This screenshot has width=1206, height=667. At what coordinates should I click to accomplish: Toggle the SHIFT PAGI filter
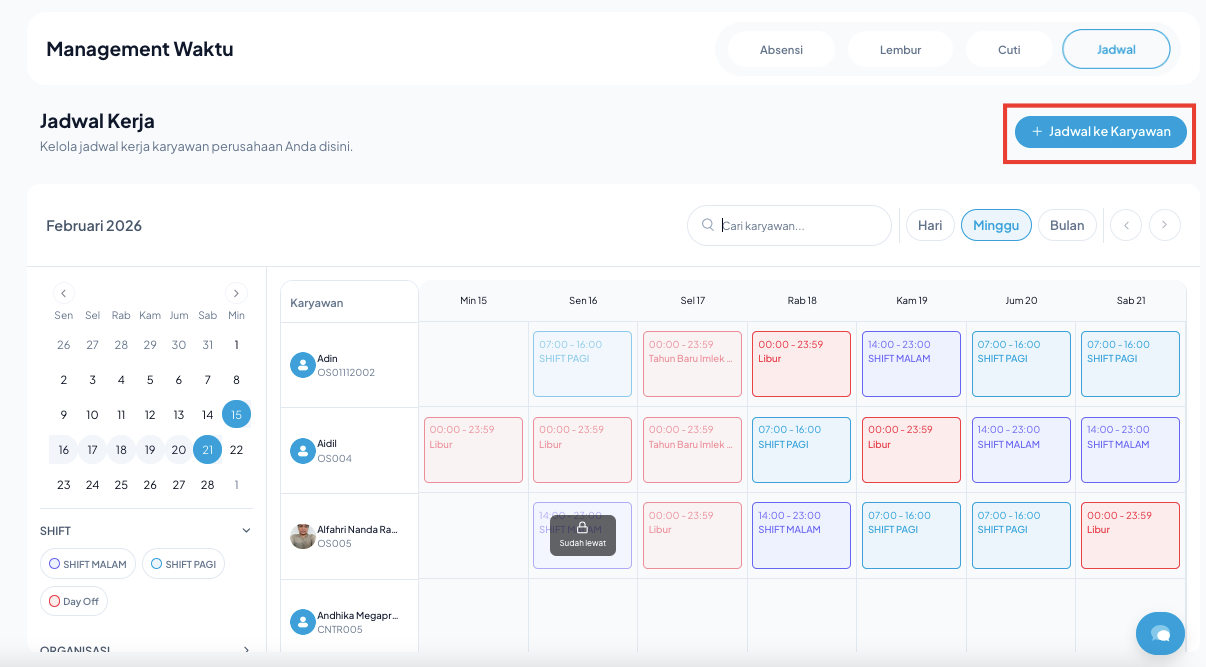[x=183, y=564]
